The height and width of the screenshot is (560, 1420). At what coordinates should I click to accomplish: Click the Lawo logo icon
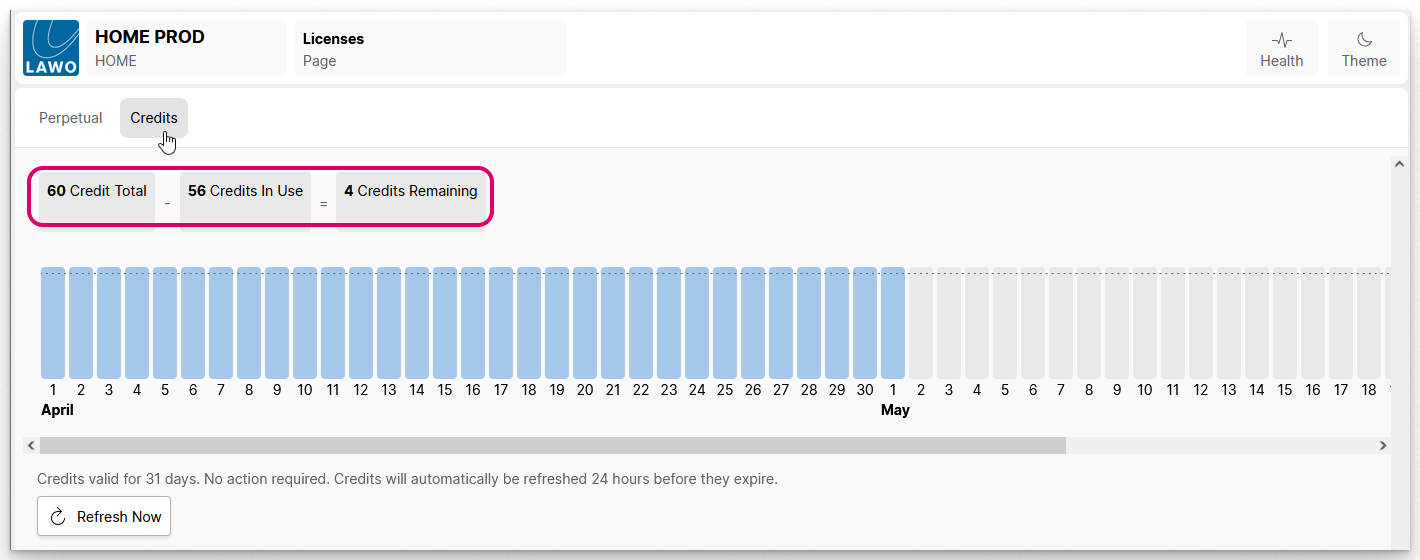tap(51, 48)
